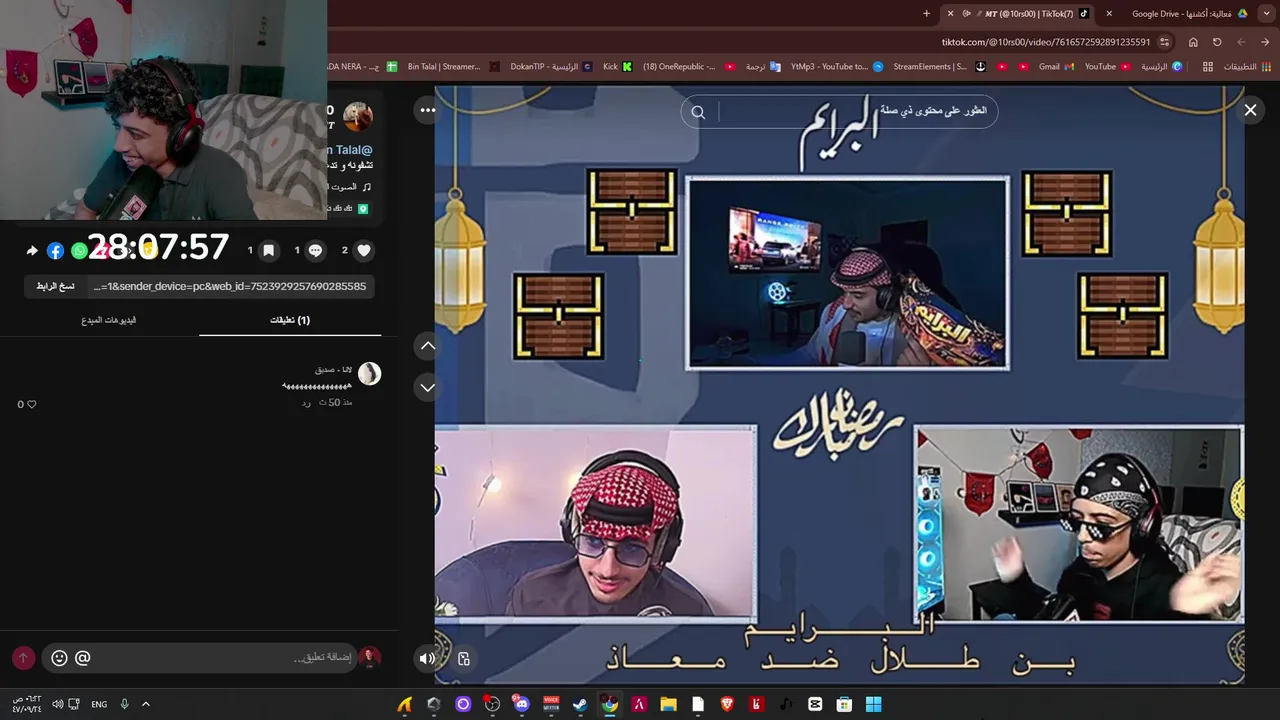This screenshot has width=1280, height=720.
Task: Close the TikTok video viewer with X
Action: tap(1250, 110)
